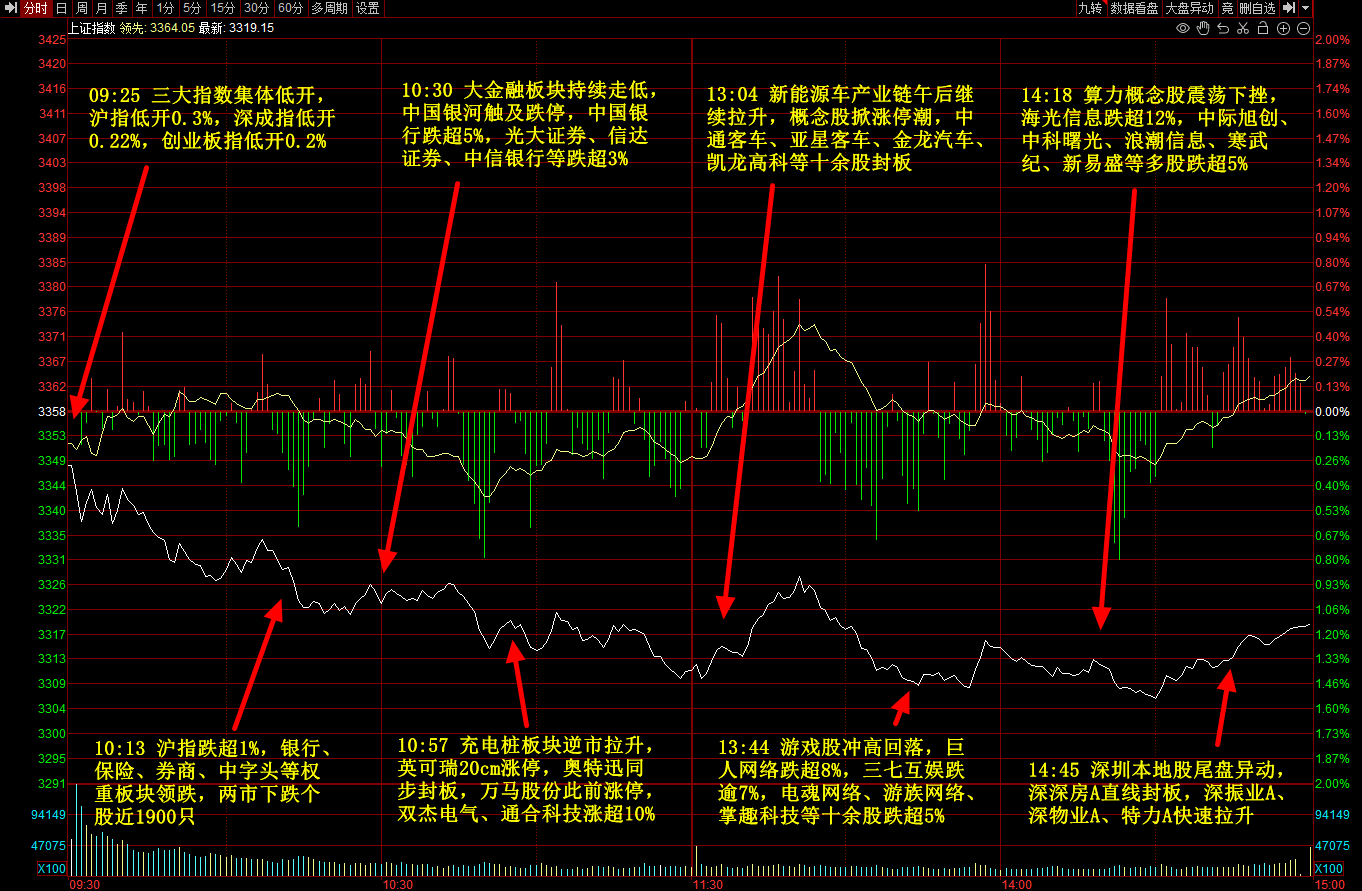
Task: Open 数据看盘 data panel
Action: [1134, 8]
